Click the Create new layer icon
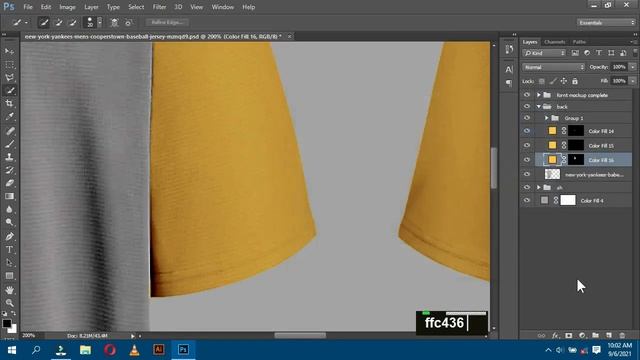640x360 pixels. coord(609,335)
